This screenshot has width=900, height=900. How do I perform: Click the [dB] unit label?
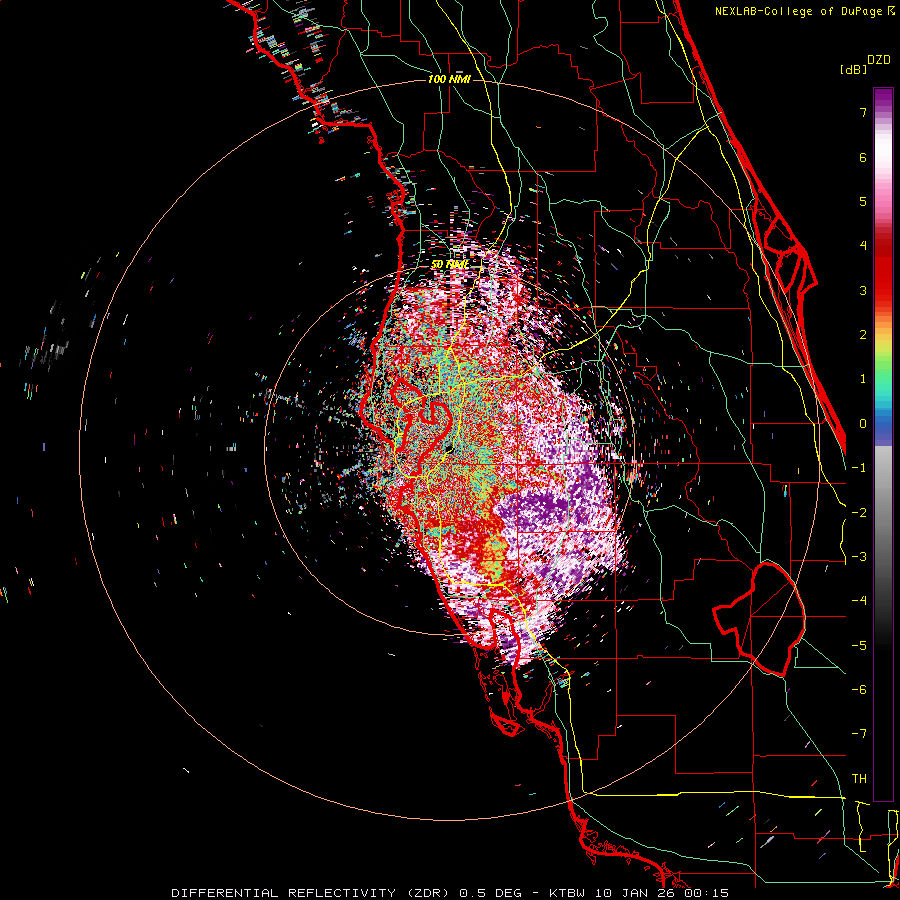[853, 69]
